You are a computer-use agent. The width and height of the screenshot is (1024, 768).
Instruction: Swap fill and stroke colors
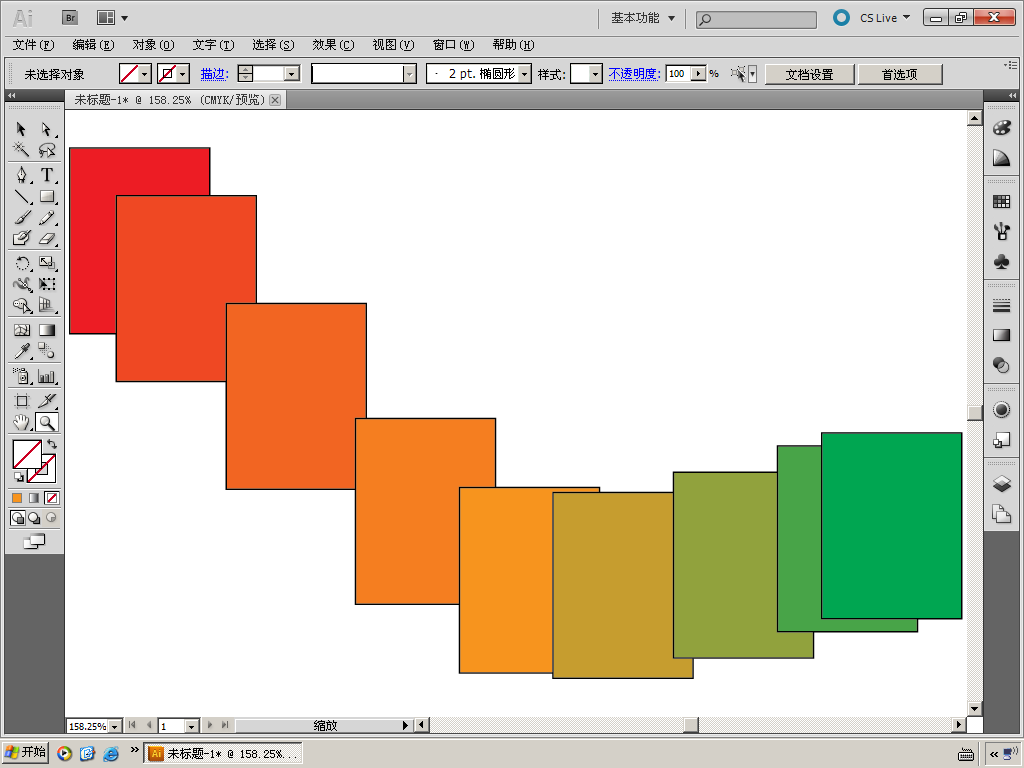pos(52,444)
